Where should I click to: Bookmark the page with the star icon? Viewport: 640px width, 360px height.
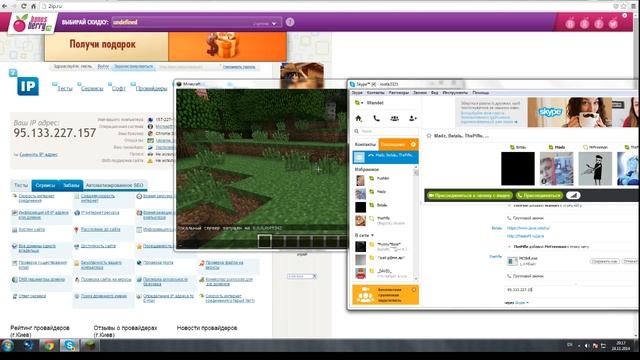point(623,6)
